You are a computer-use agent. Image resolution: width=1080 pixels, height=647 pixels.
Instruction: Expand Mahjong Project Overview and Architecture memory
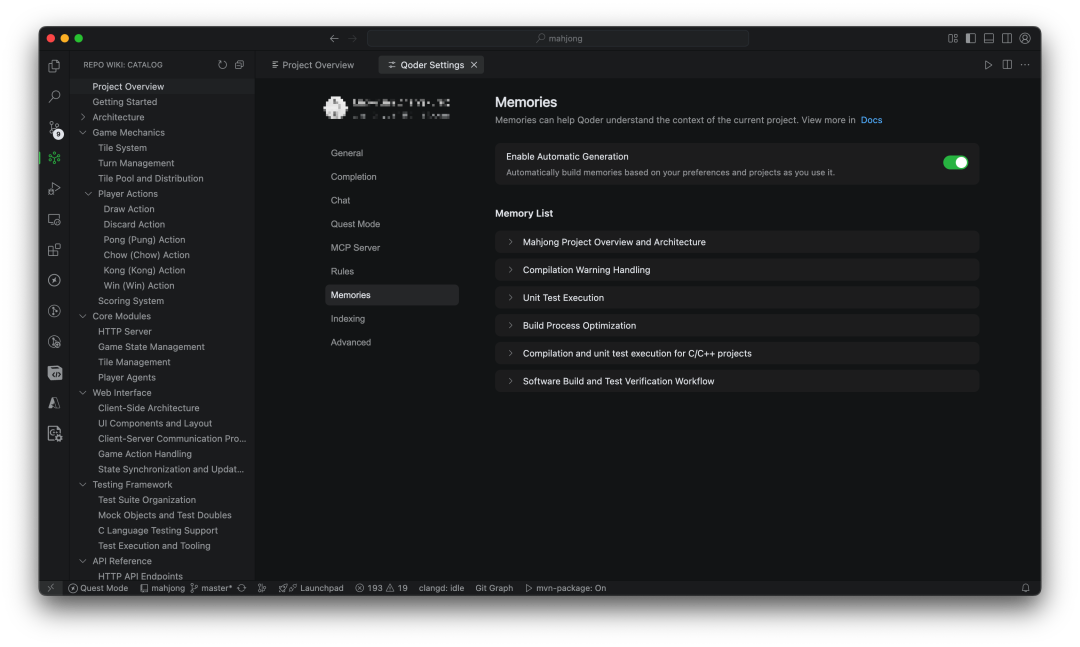pyautogui.click(x=613, y=242)
